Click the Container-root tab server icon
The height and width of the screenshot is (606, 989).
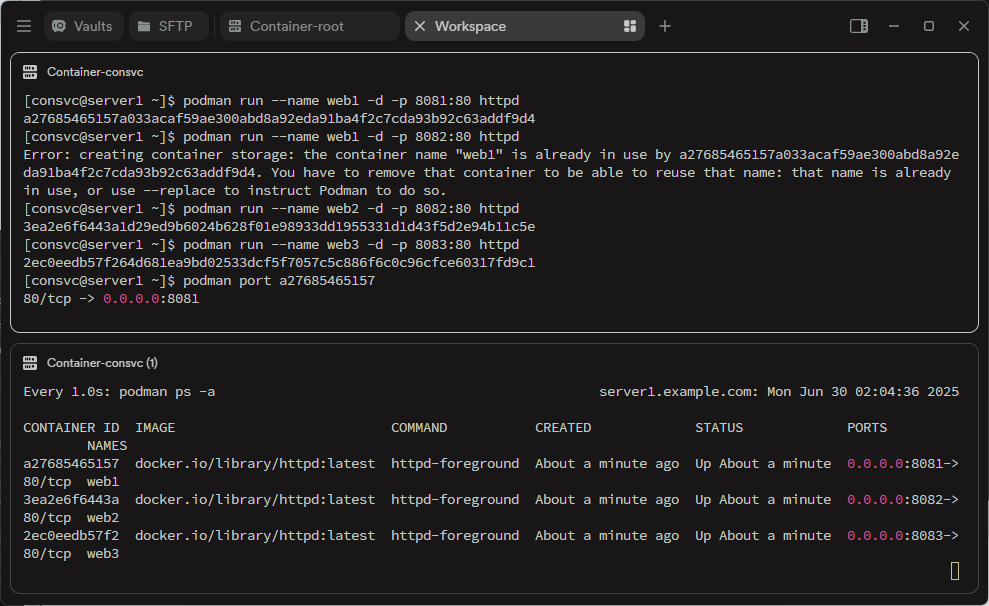tap(235, 26)
